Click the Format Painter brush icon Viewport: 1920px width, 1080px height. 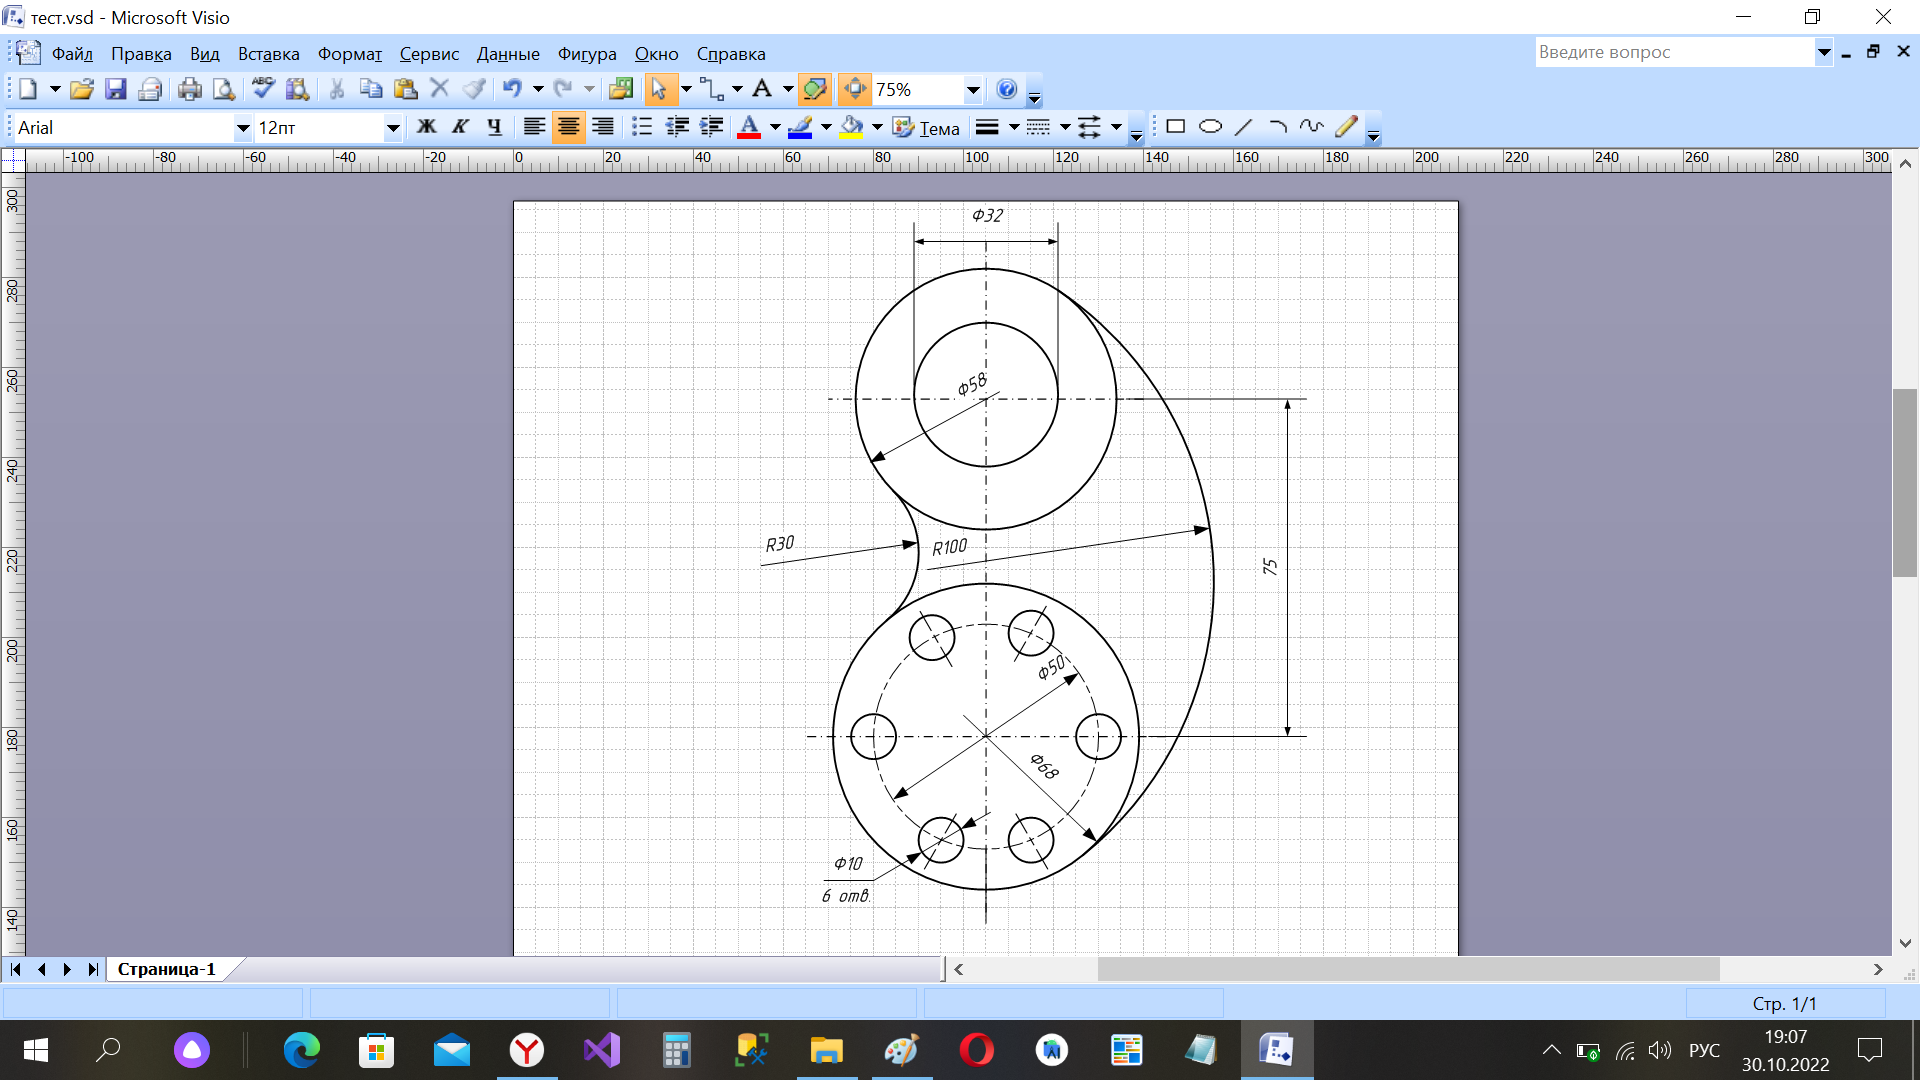point(474,90)
